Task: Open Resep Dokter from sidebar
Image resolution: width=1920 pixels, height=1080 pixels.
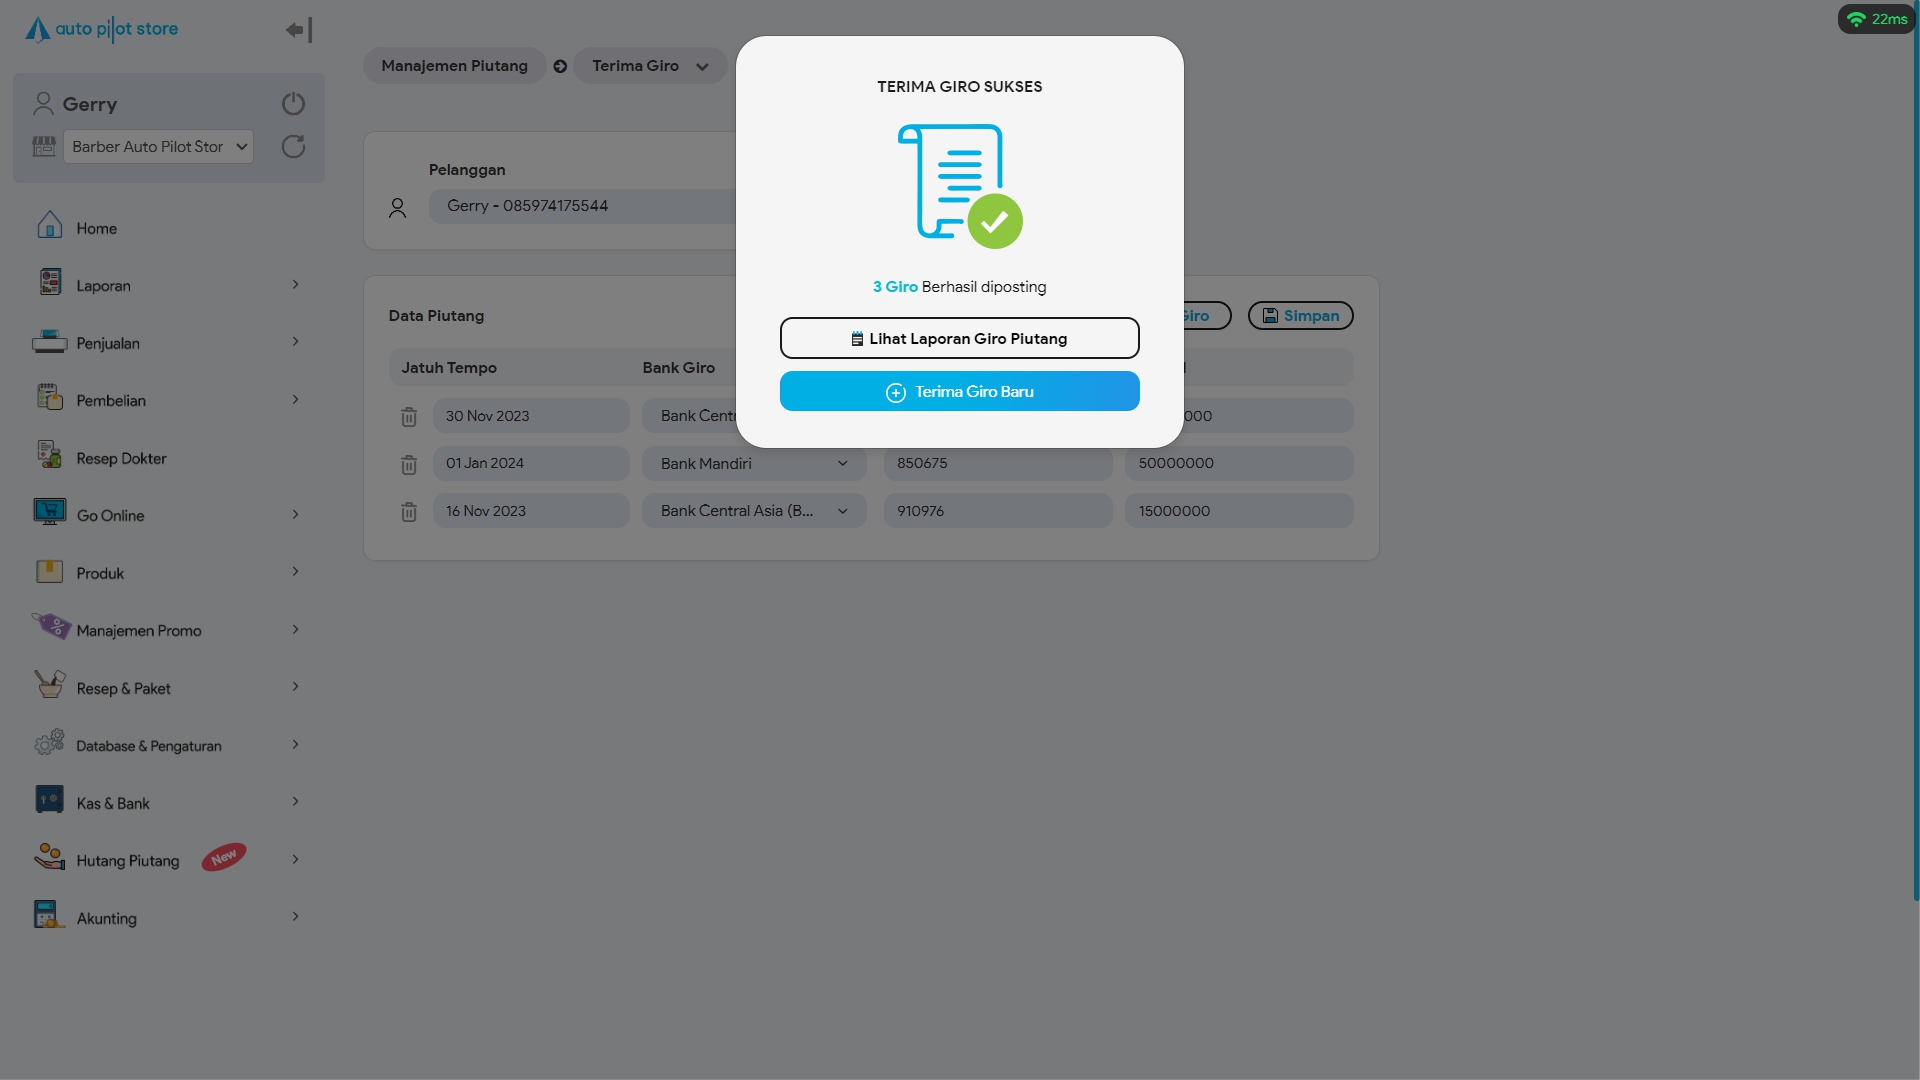Action: 121,458
